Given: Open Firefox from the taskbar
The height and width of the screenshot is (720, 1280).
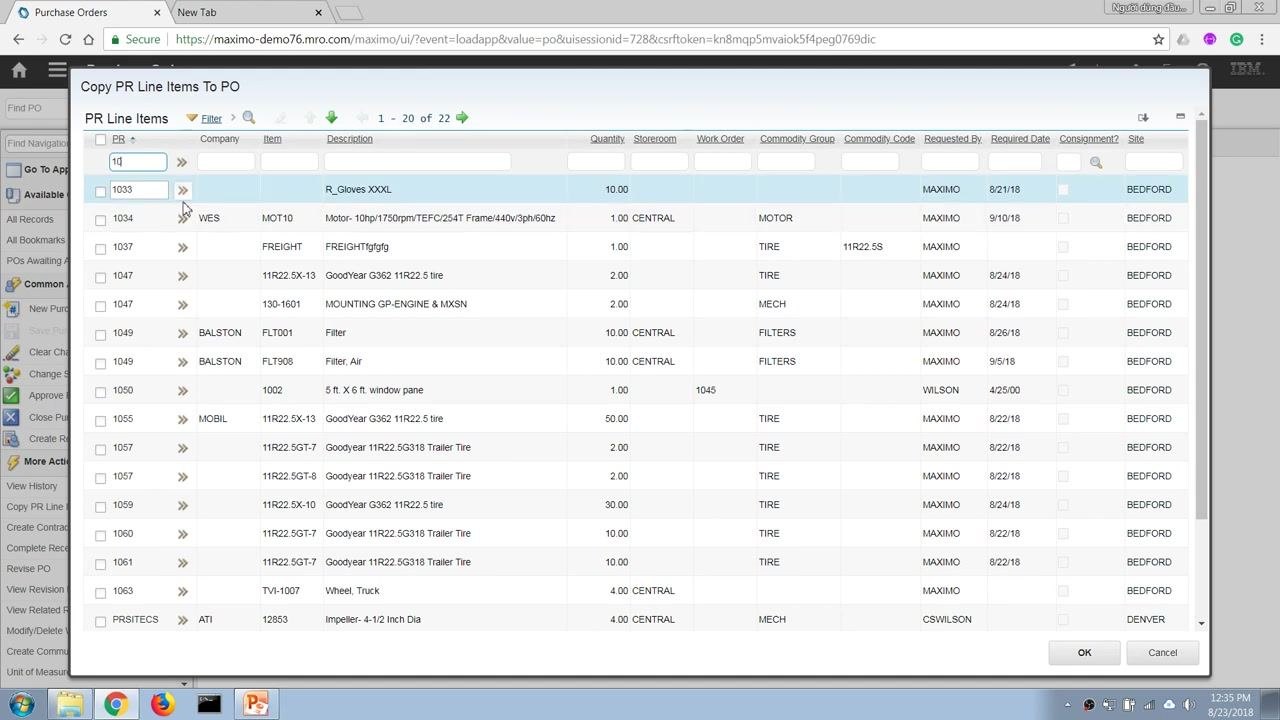Looking at the screenshot, I should click(x=162, y=704).
